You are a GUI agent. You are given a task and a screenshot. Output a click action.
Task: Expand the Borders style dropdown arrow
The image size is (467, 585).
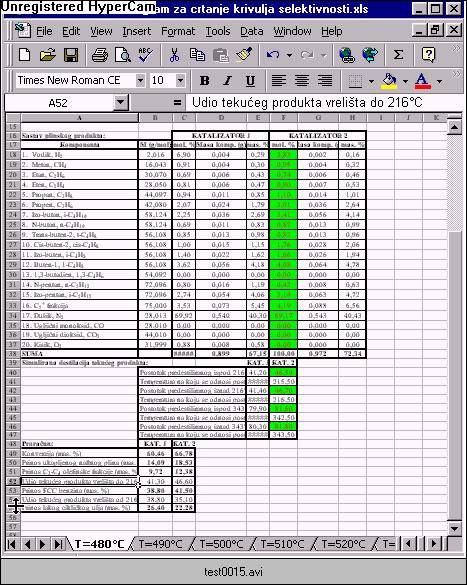point(371,81)
